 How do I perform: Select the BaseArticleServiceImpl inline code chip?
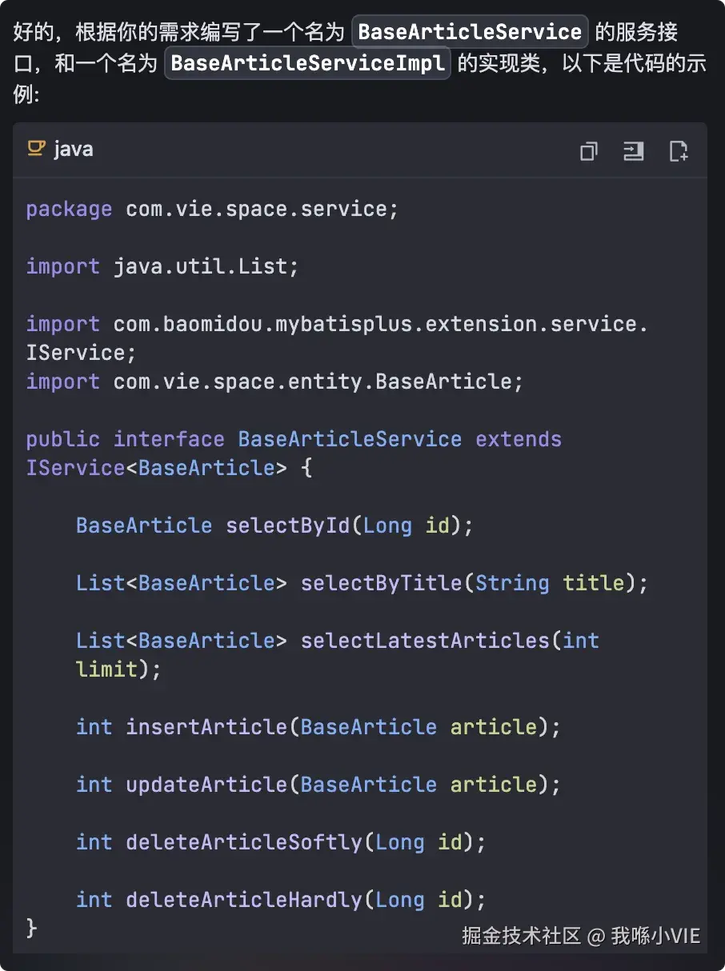(308, 63)
